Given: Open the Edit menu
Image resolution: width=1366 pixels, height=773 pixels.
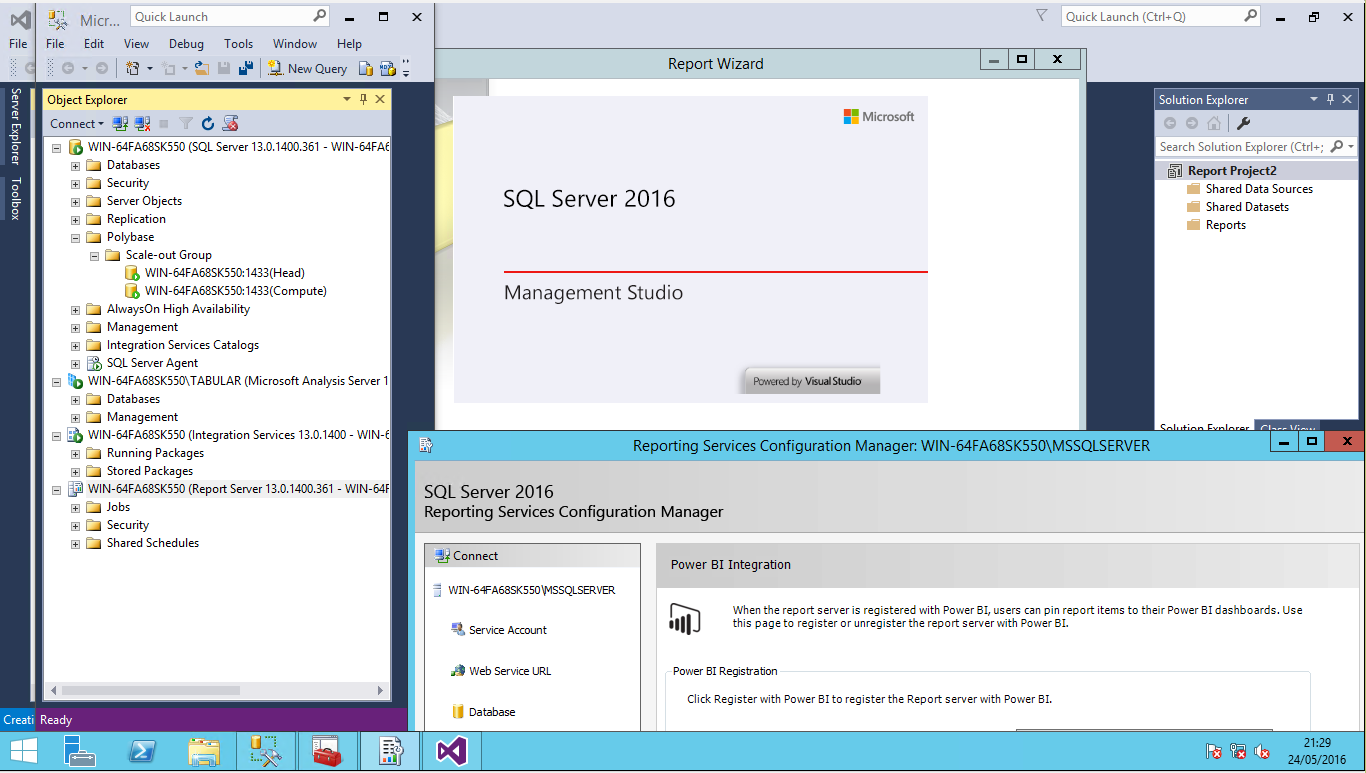Looking at the screenshot, I should click(94, 43).
